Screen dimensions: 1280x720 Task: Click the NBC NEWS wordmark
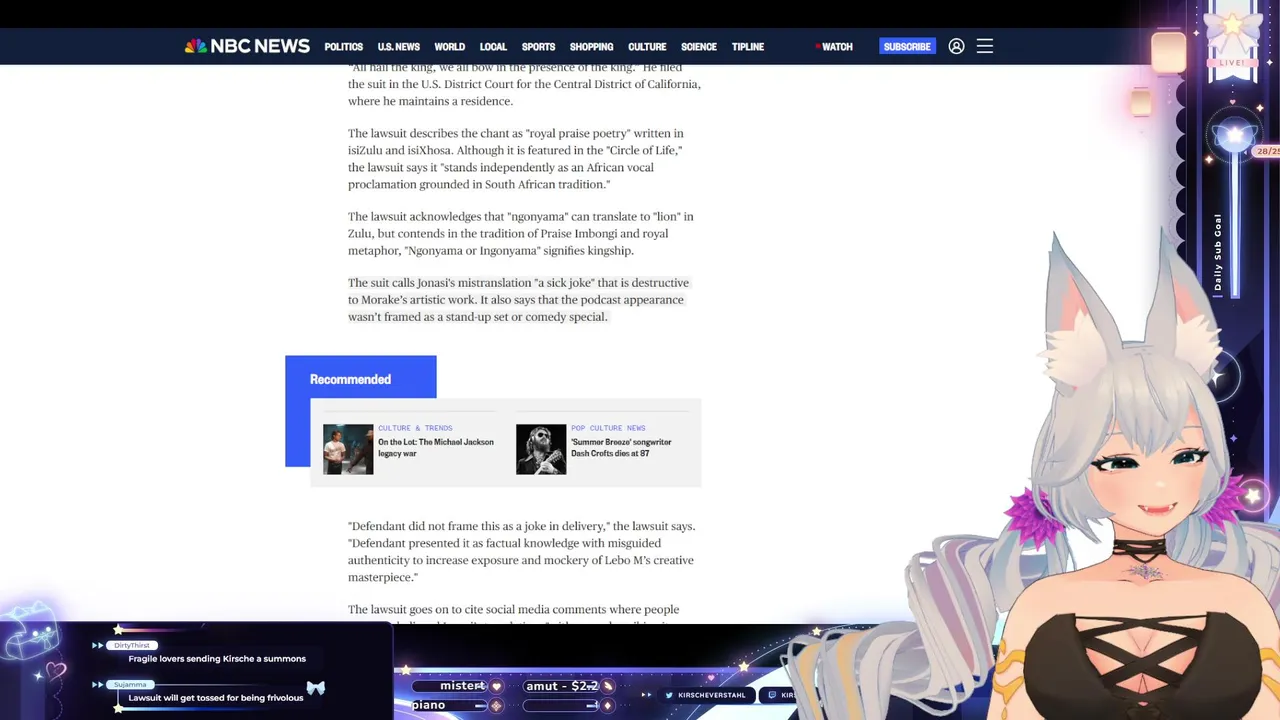260,46
